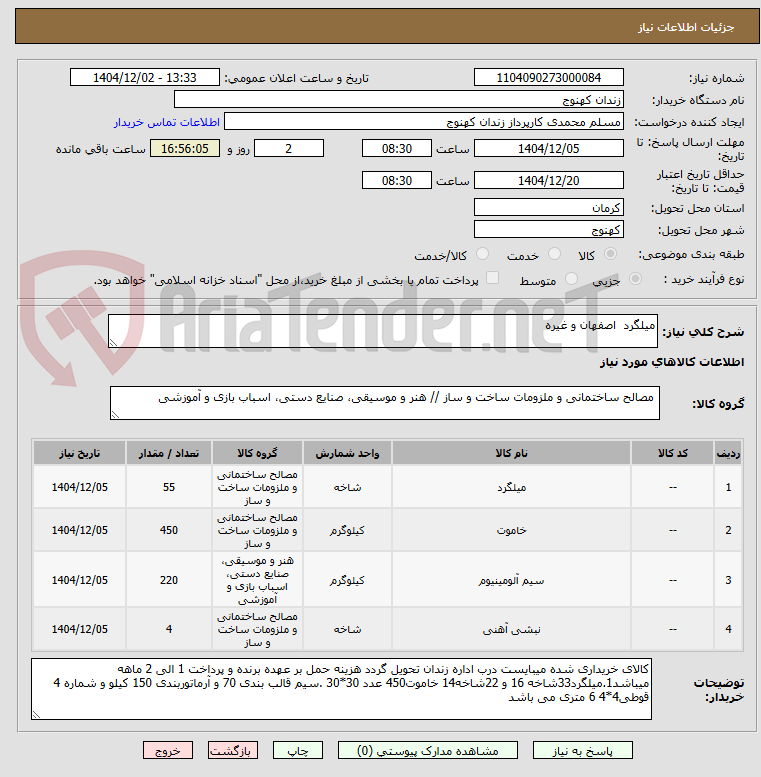Click unit شاخه in the میلگرد row
This screenshot has width=761, height=777.
(x=347, y=487)
